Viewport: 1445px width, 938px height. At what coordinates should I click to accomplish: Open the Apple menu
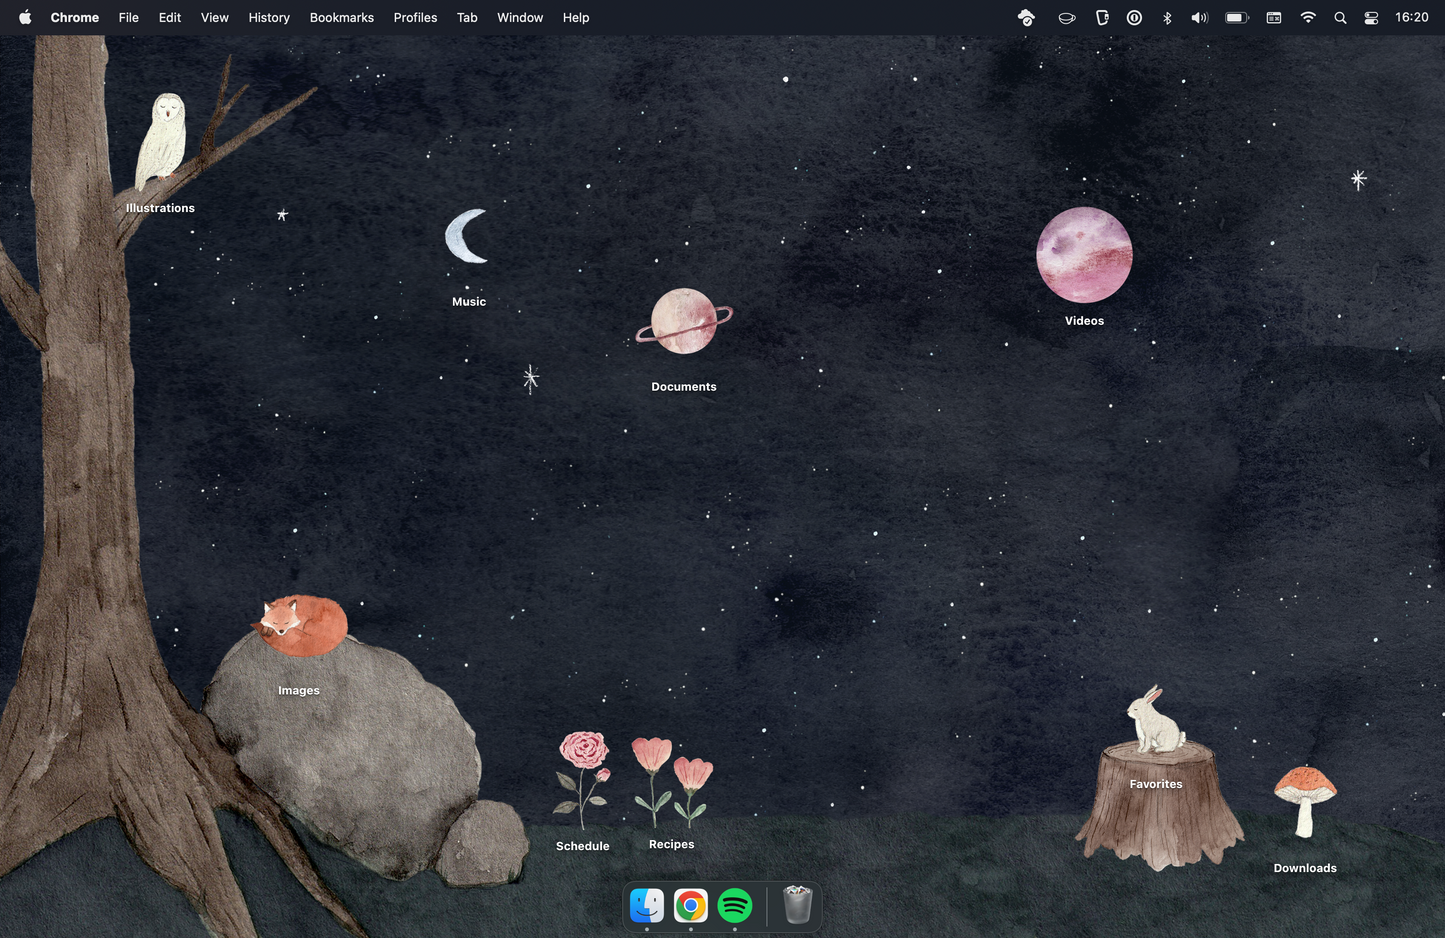point(25,17)
